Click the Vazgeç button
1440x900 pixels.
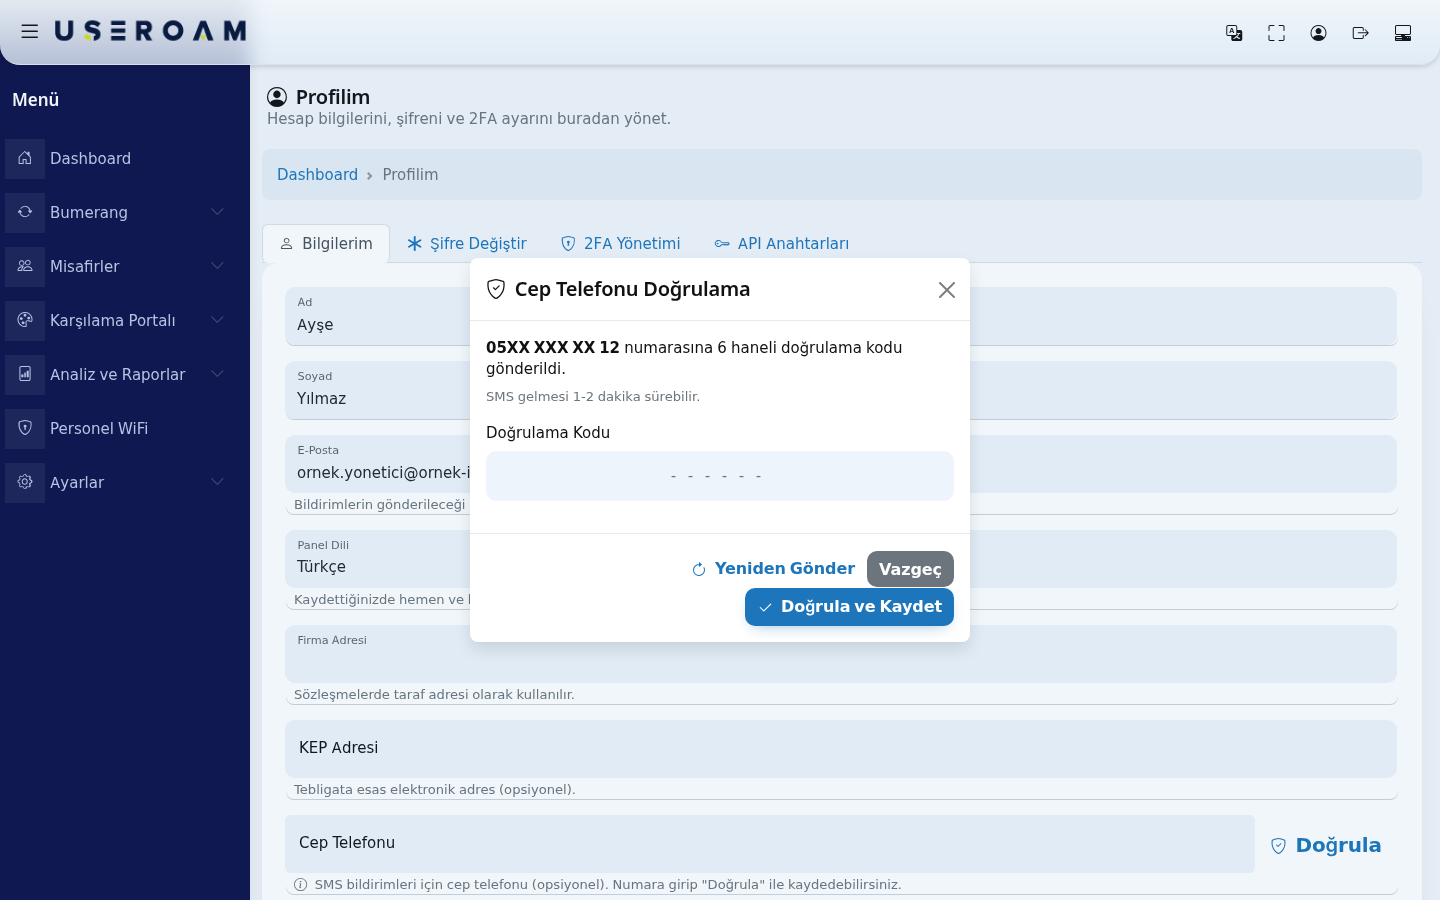pos(910,569)
